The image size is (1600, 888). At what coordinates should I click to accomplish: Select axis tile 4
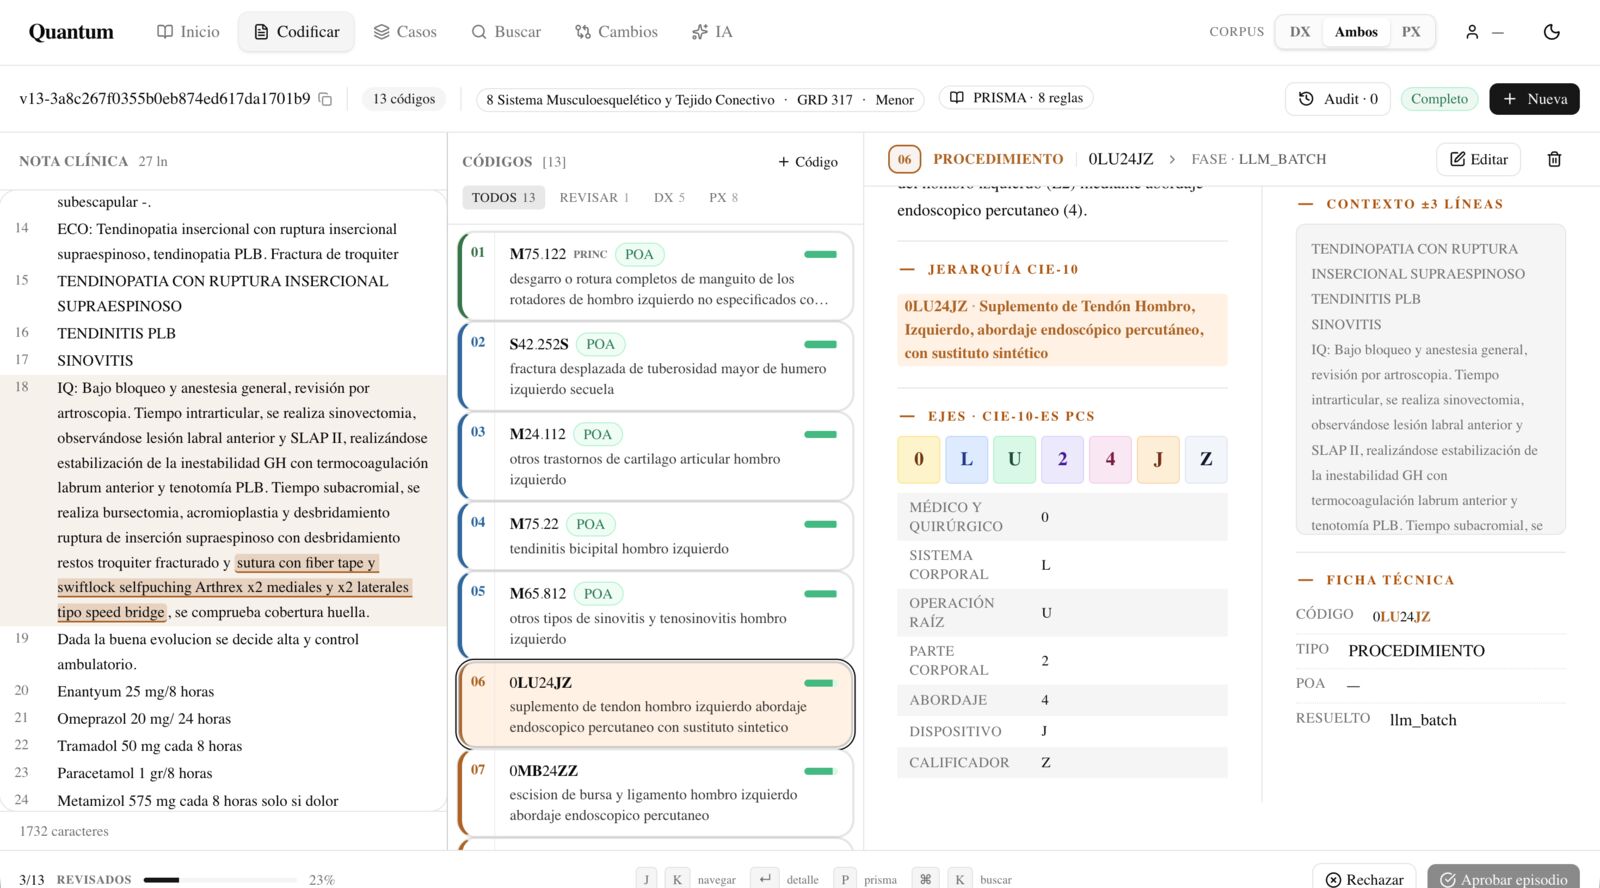point(1110,459)
